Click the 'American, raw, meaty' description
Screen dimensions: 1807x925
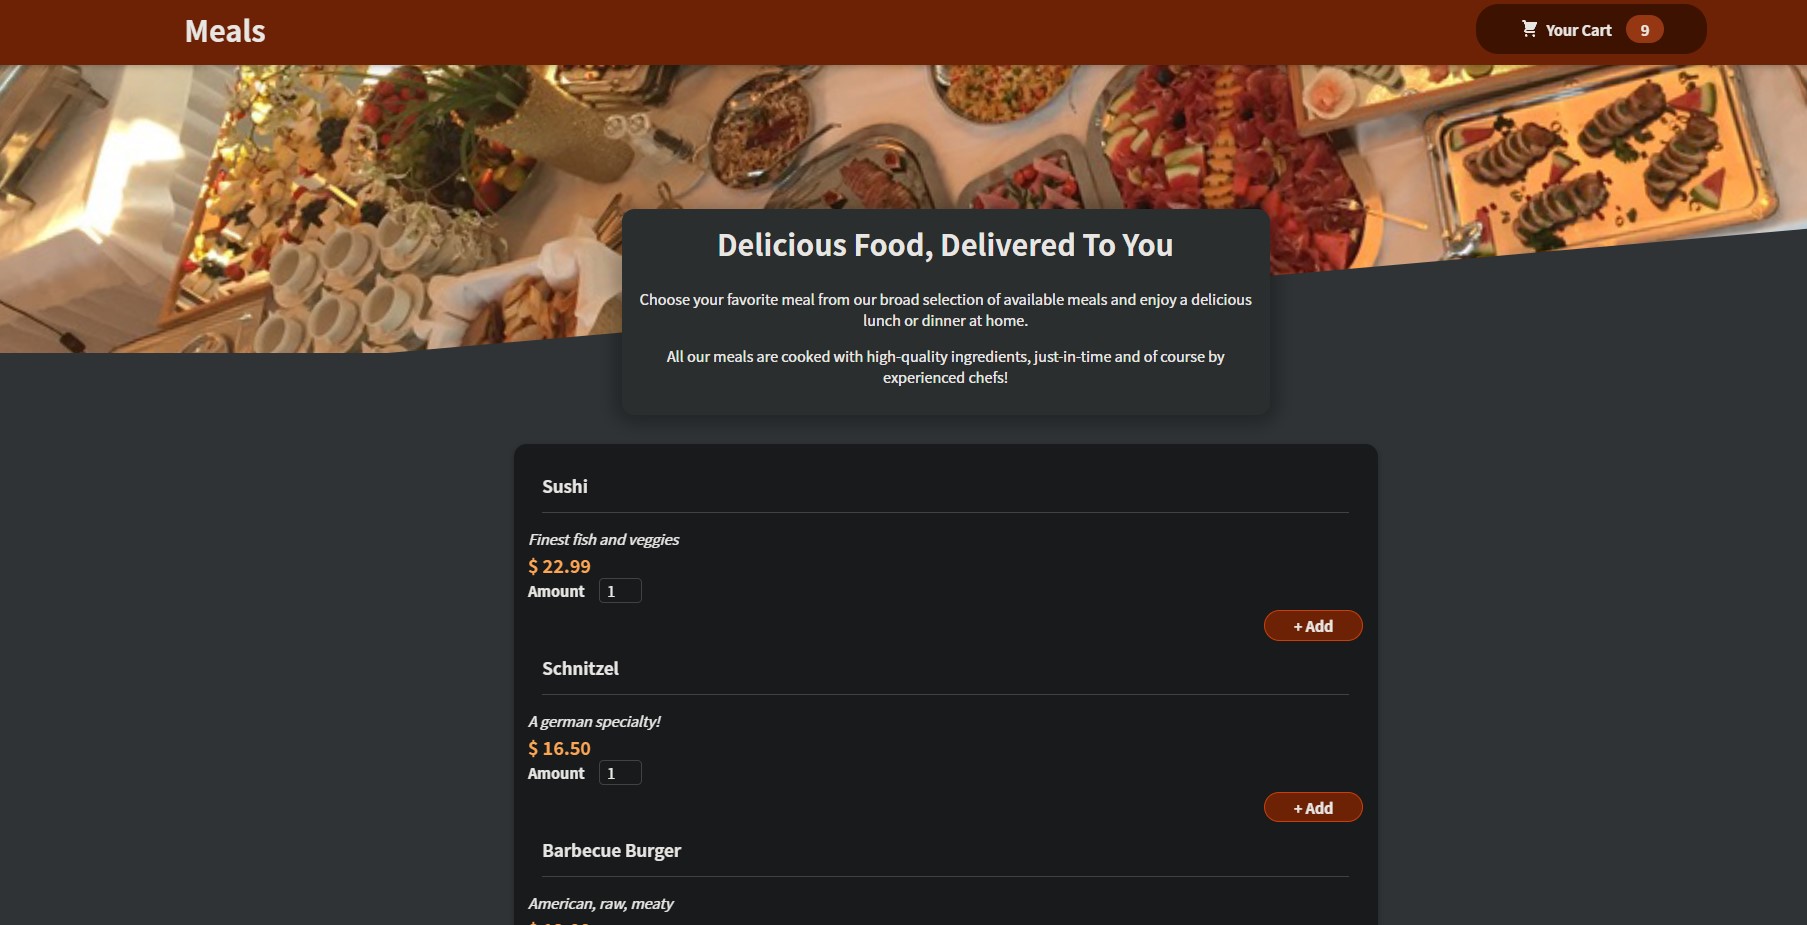[601, 903]
